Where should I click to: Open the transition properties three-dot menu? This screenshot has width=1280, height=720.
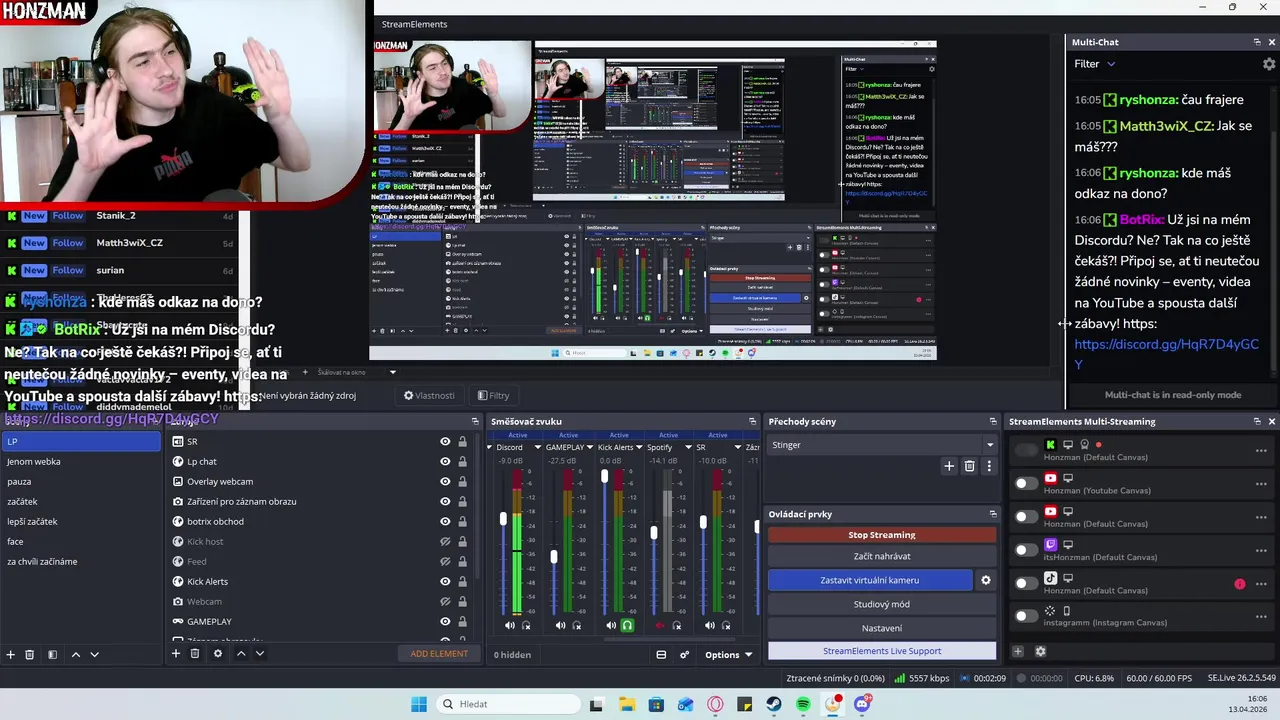point(989,465)
